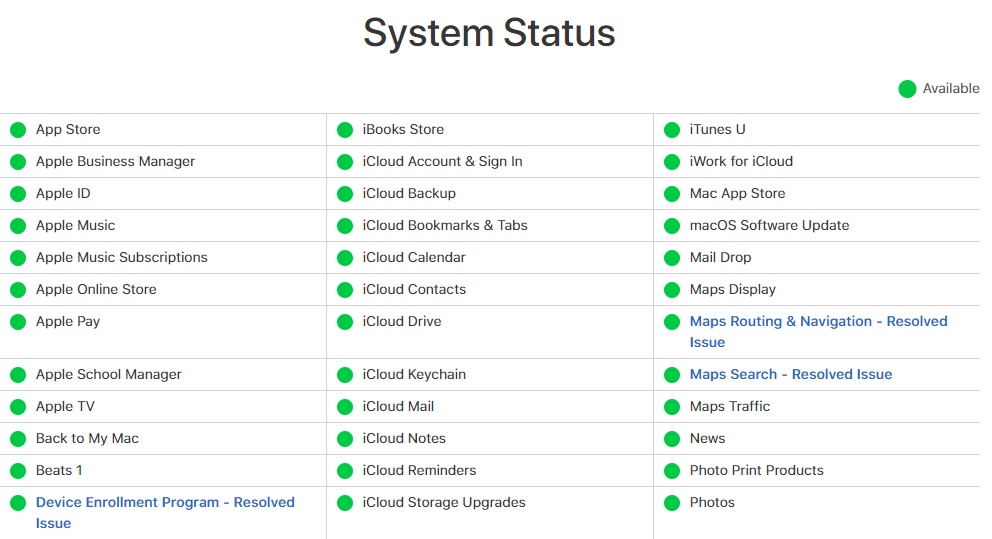Click the green status indicator for Apple Pay

click(18, 322)
